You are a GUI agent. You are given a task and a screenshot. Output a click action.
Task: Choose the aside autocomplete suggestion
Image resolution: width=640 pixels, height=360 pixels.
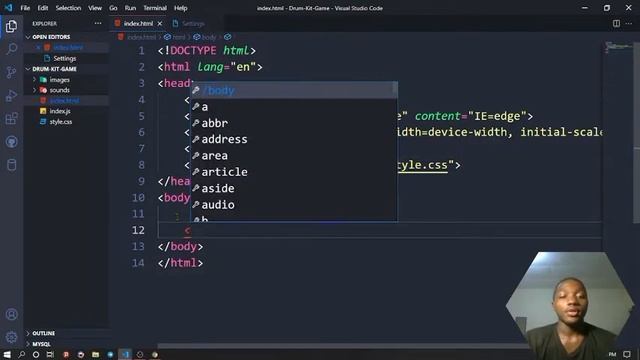point(294,188)
